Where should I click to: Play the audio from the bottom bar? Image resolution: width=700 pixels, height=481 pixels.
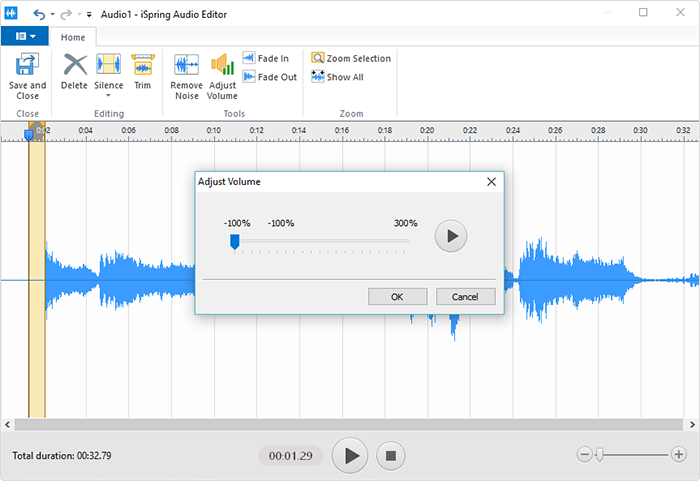tap(350, 456)
